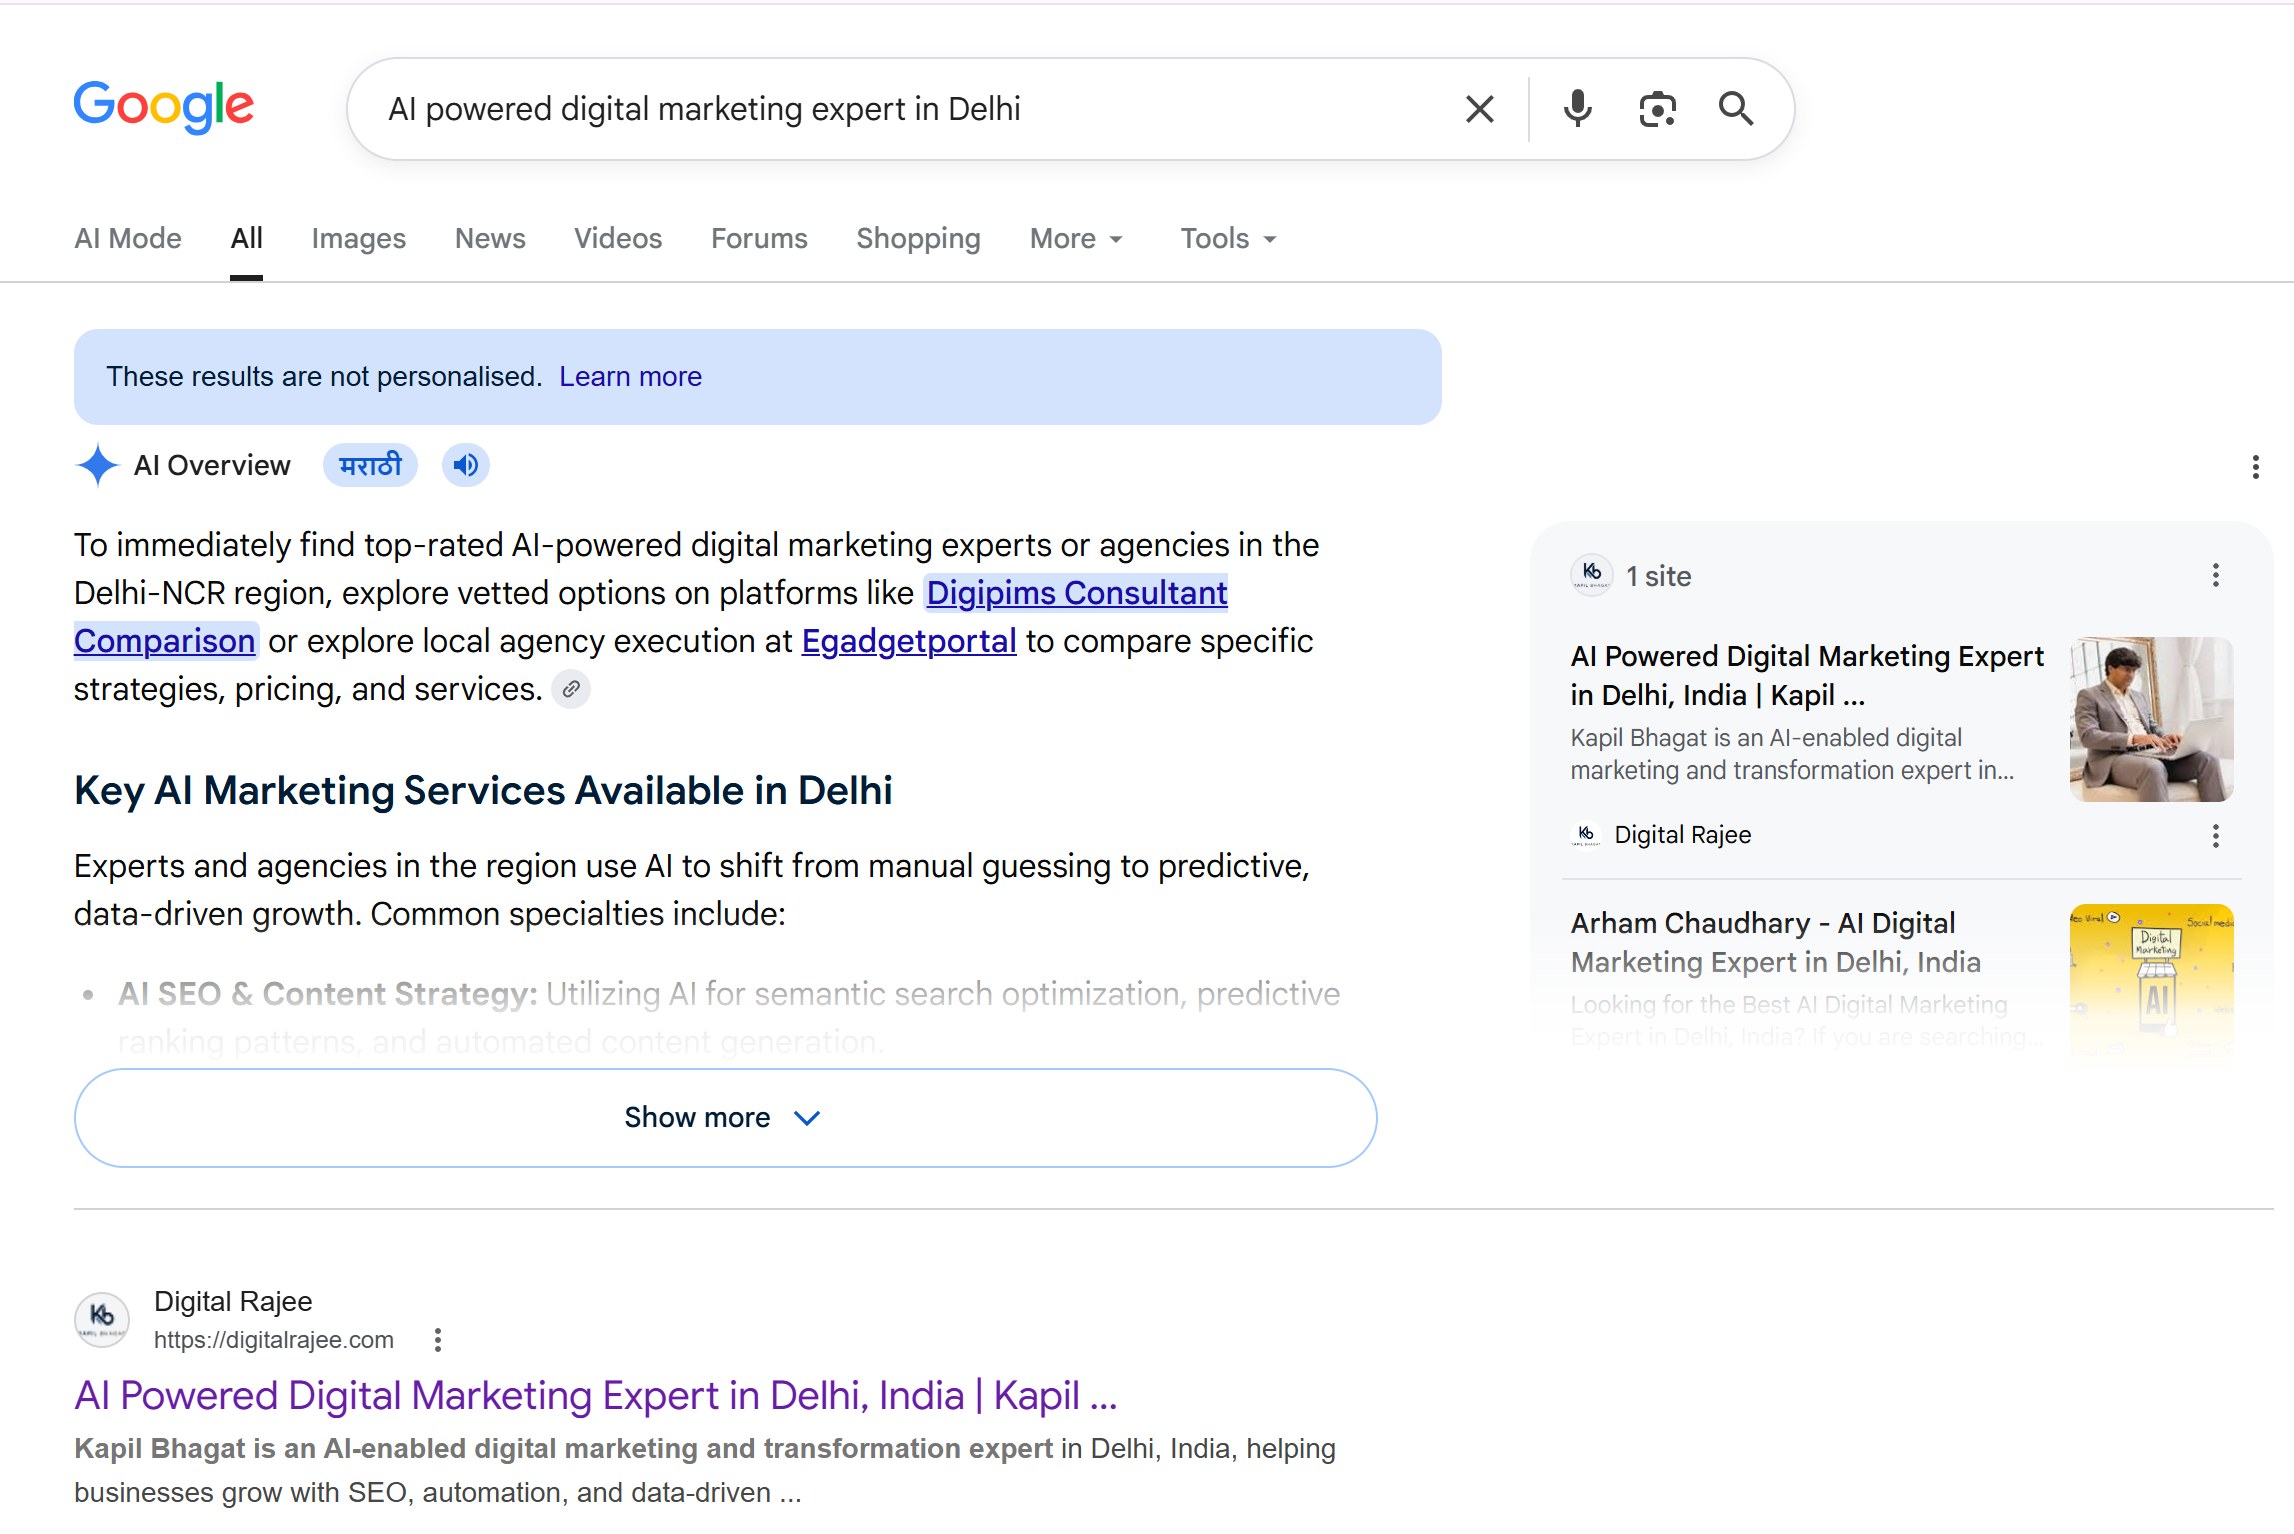This screenshot has width=2294, height=1534.
Task: Select the All results tab
Action: point(246,239)
